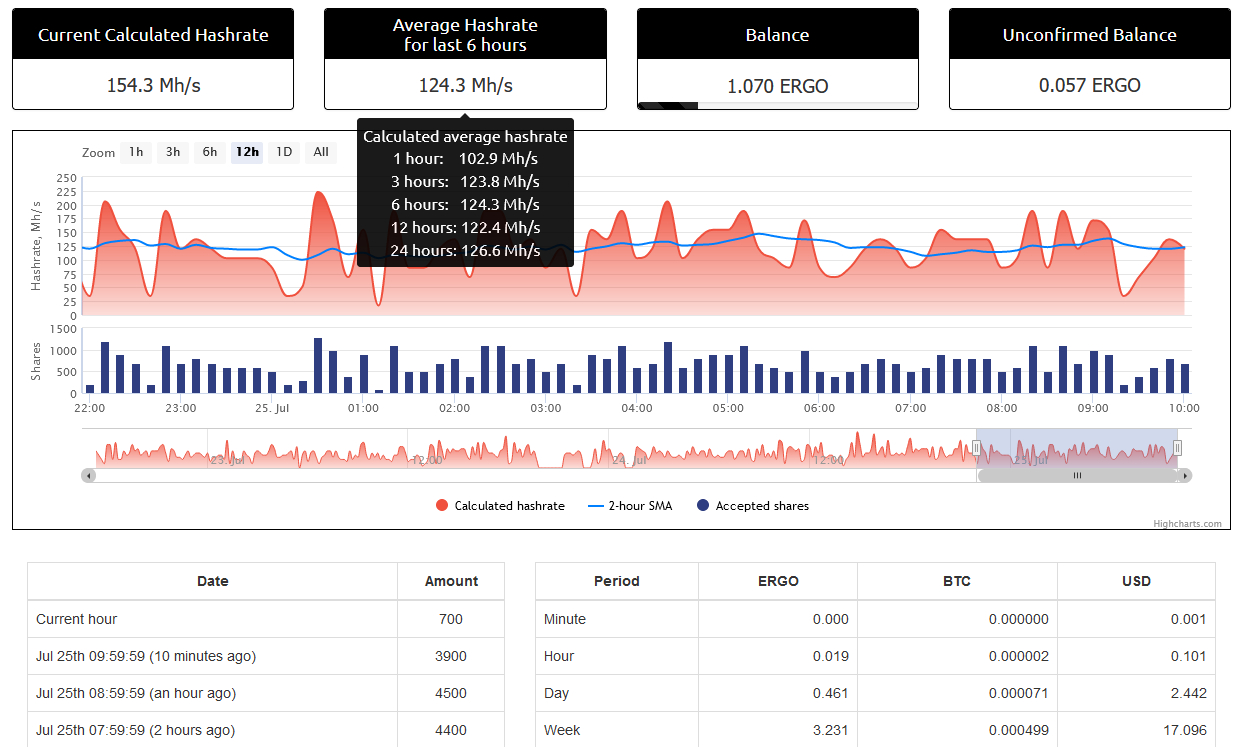This screenshot has width=1240, height=747.
Task: Click the right range handle in navigator
Action: tap(1177, 448)
